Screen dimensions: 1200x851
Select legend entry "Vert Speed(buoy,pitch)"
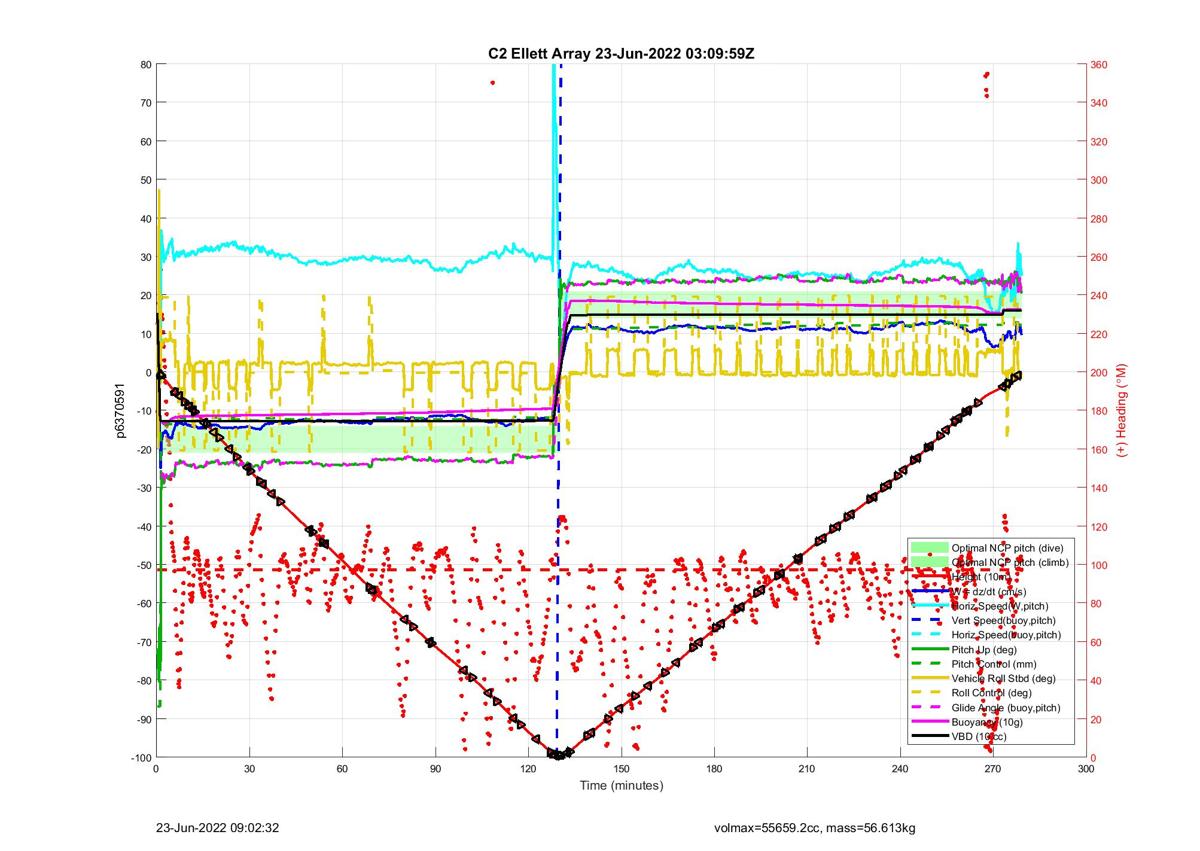1003,620
